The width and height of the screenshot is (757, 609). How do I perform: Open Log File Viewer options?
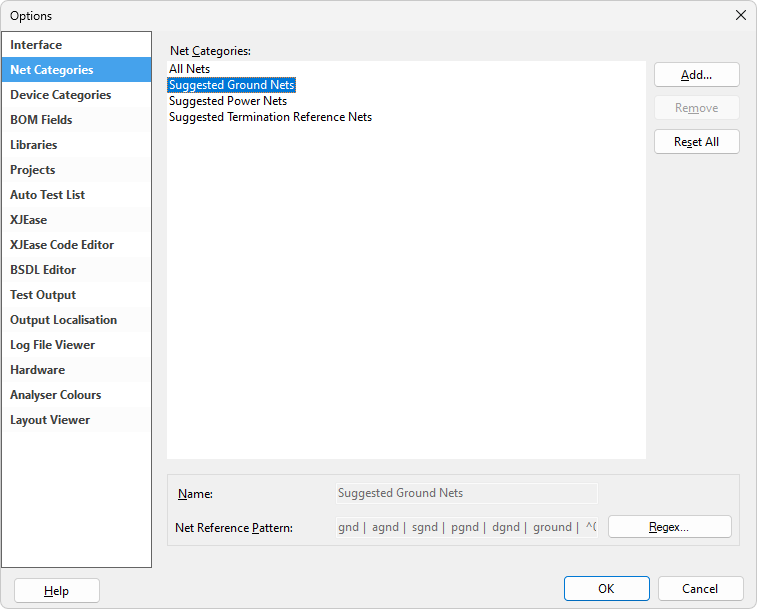coord(52,345)
